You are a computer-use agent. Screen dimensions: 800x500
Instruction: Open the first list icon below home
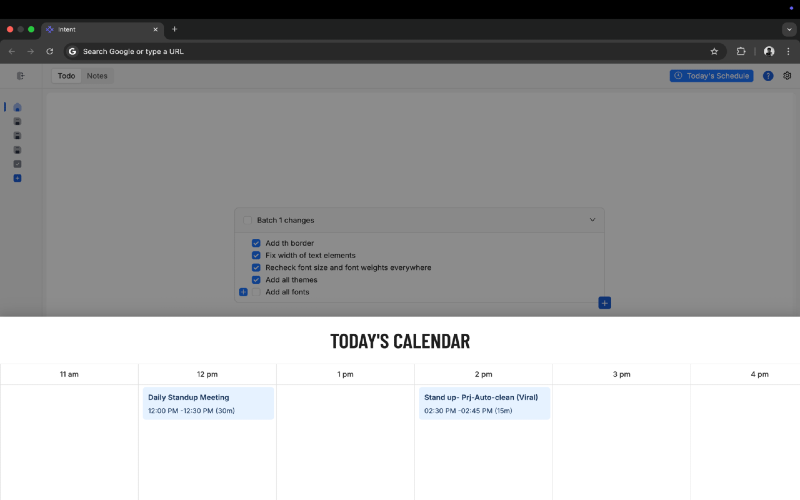(x=17, y=121)
